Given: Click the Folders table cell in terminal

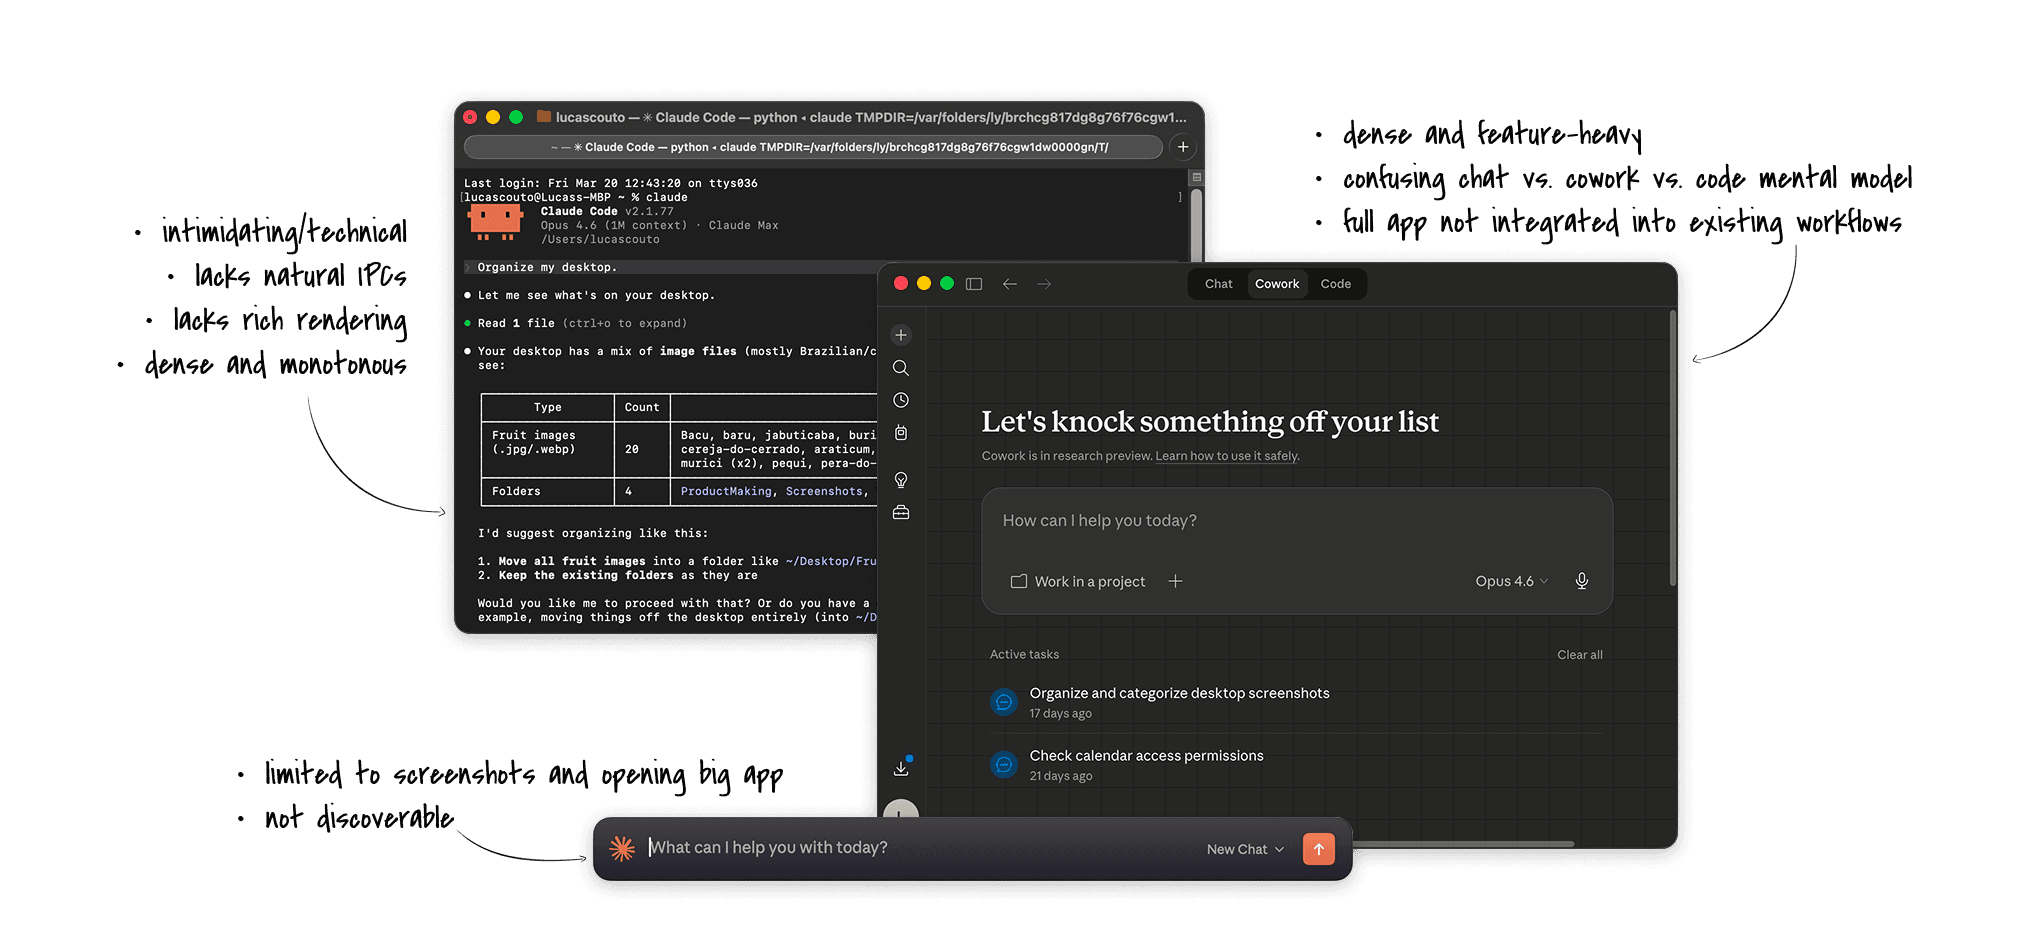Looking at the screenshot, I should click(547, 491).
